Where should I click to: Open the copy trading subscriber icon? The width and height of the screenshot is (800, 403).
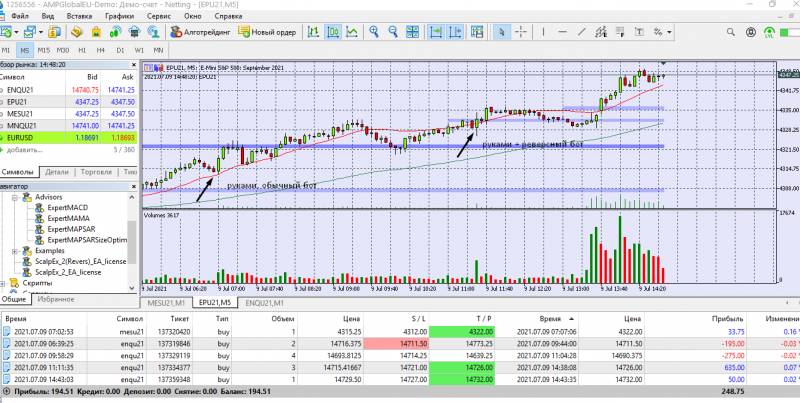(153, 32)
